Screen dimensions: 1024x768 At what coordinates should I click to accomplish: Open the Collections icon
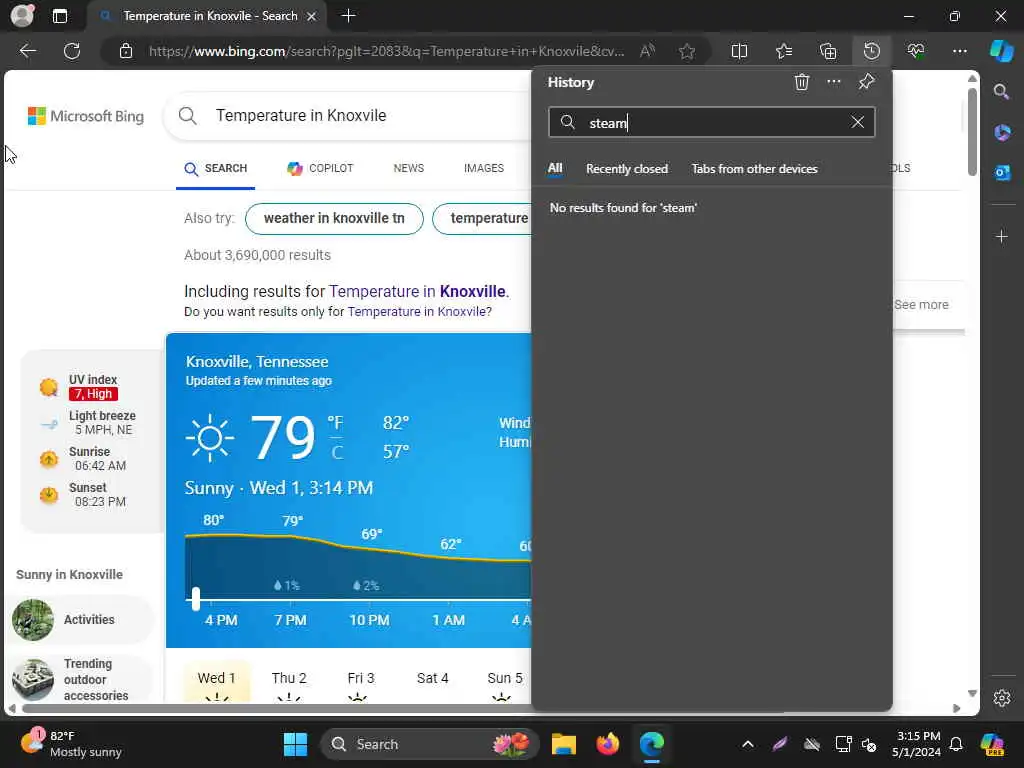click(x=827, y=51)
